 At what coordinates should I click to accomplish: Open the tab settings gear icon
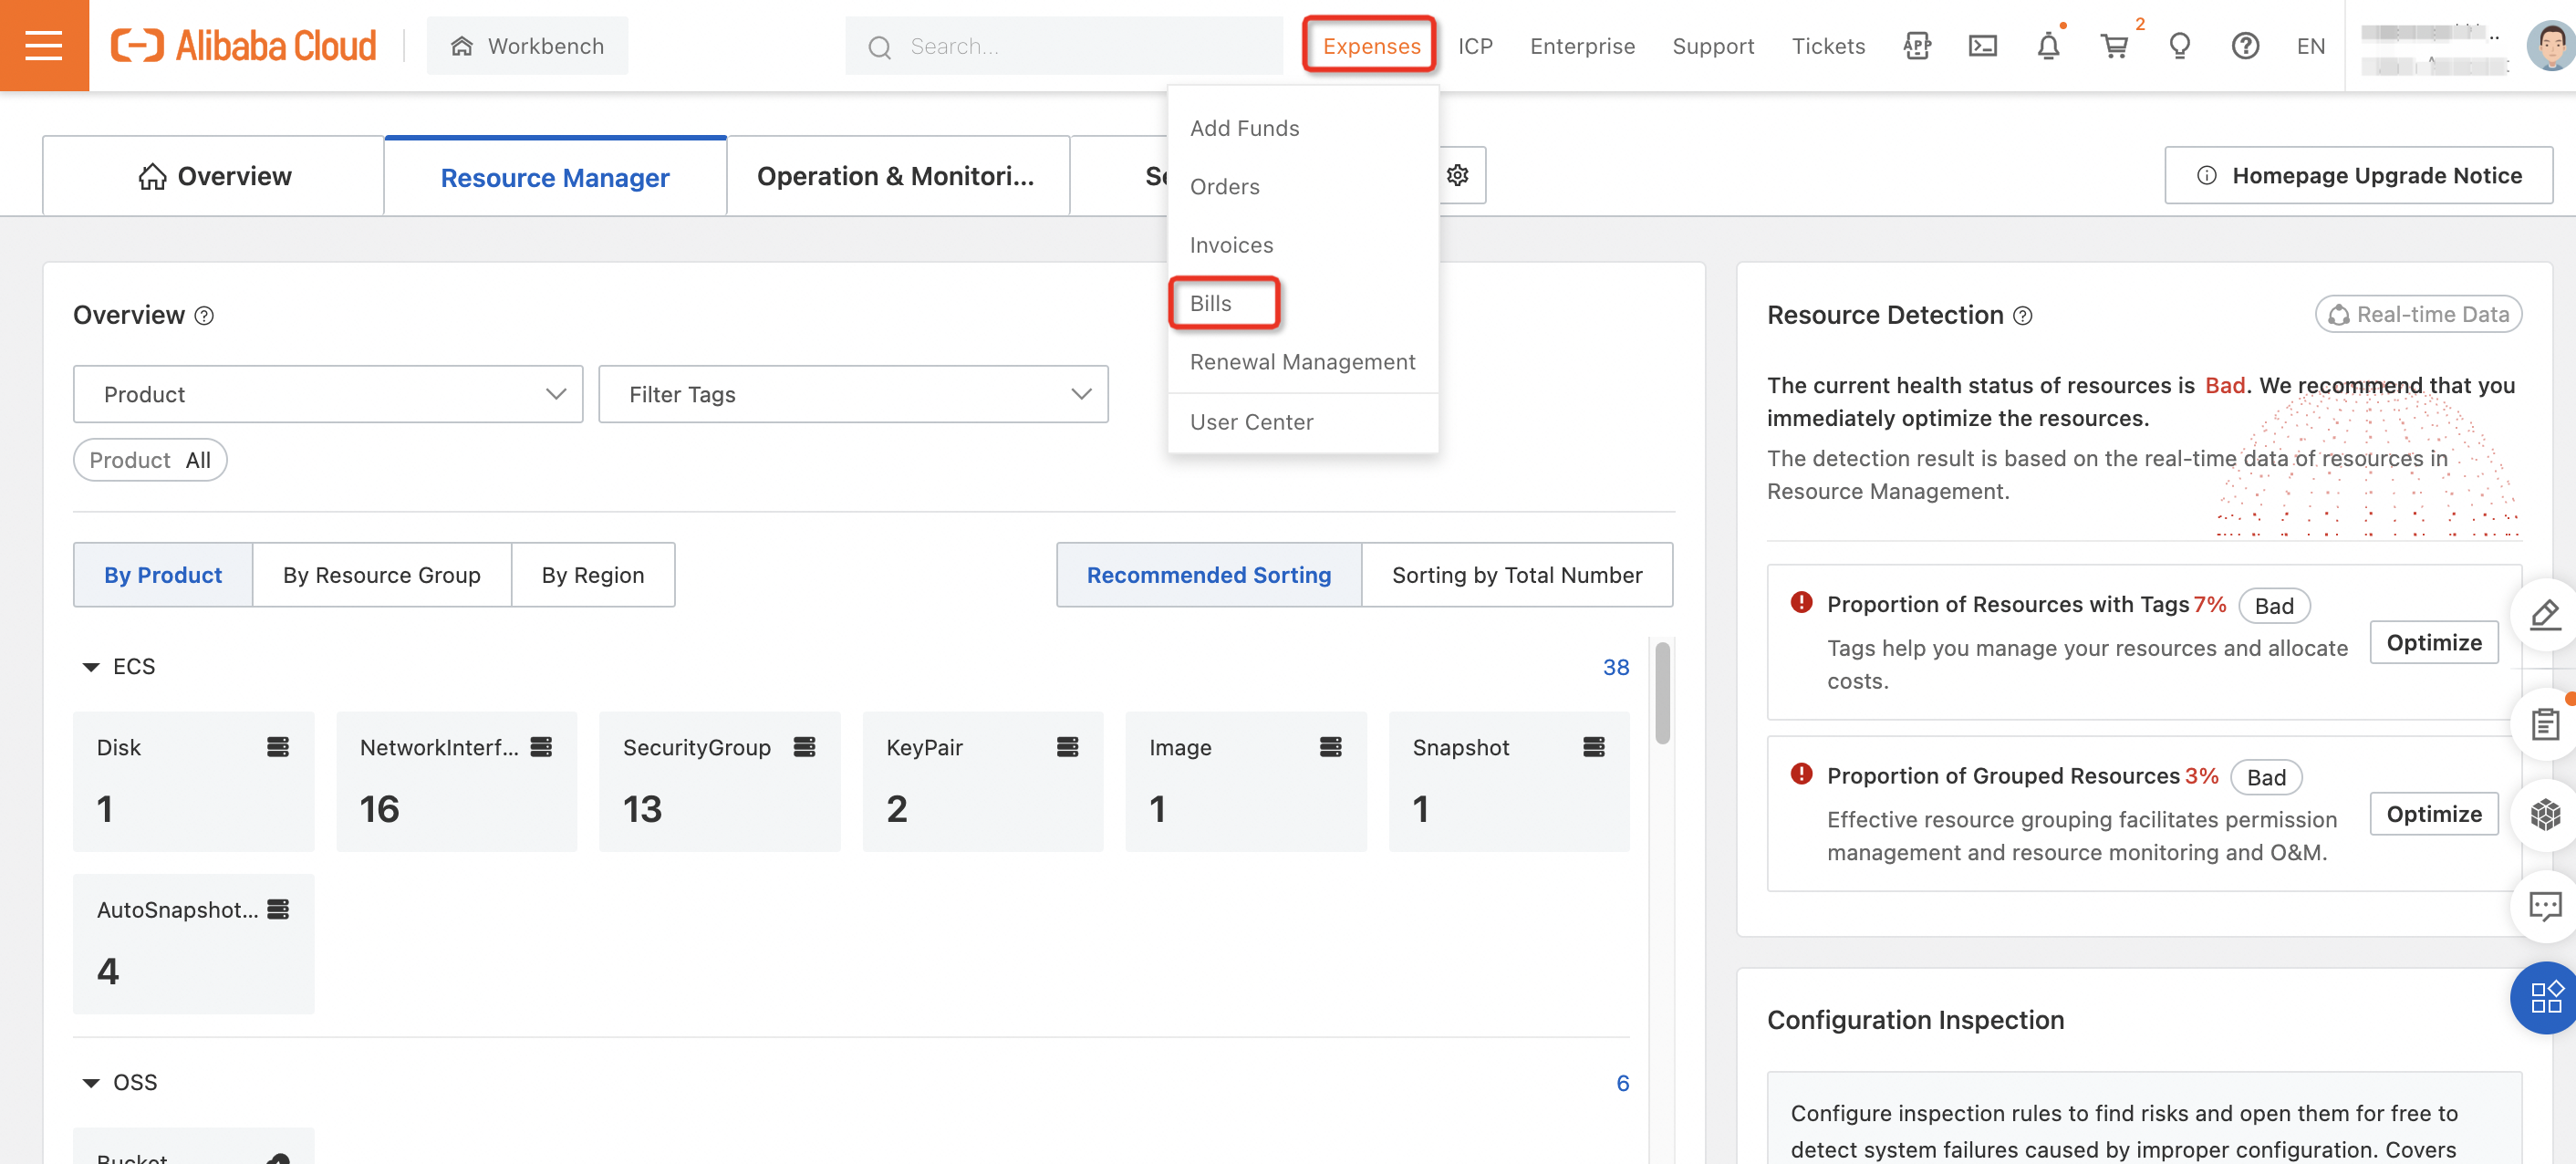click(x=1458, y=175)
